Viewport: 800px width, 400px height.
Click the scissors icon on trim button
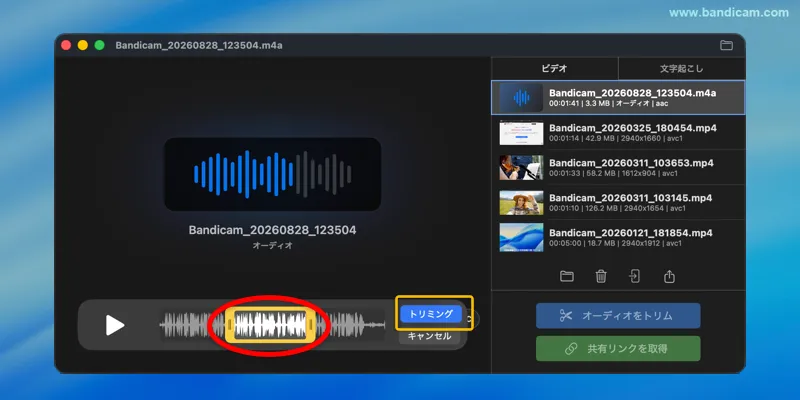[565, 316]
